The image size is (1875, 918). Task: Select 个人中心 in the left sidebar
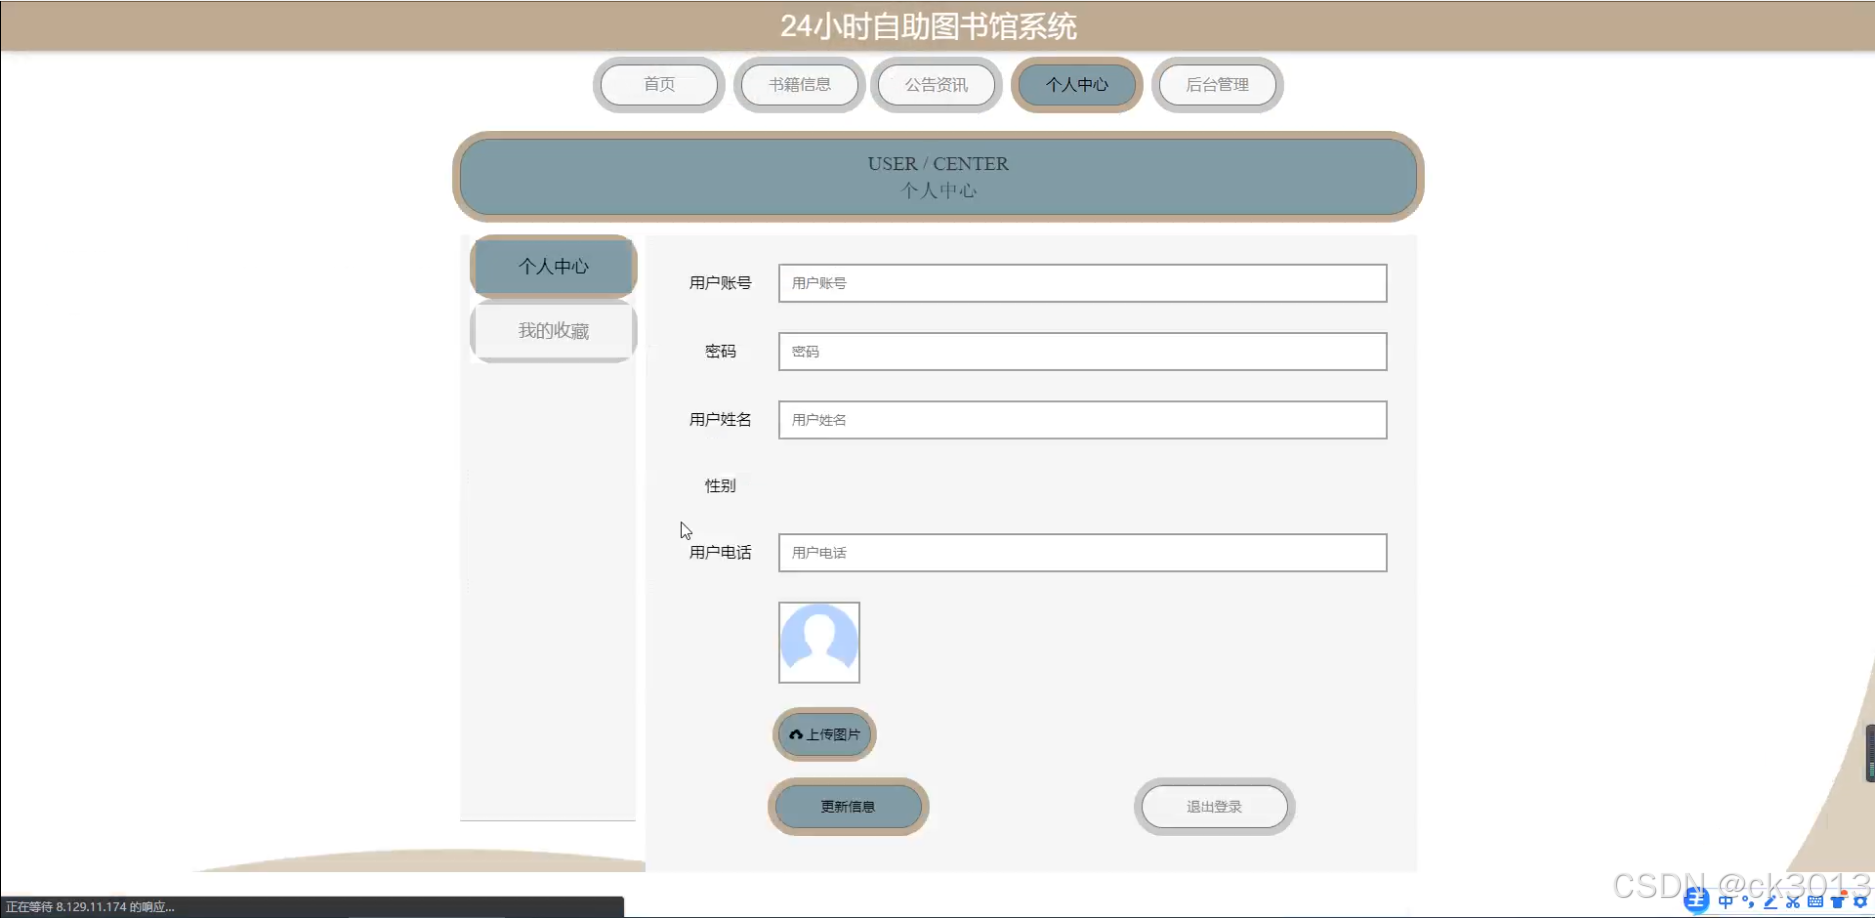(553, 267)
